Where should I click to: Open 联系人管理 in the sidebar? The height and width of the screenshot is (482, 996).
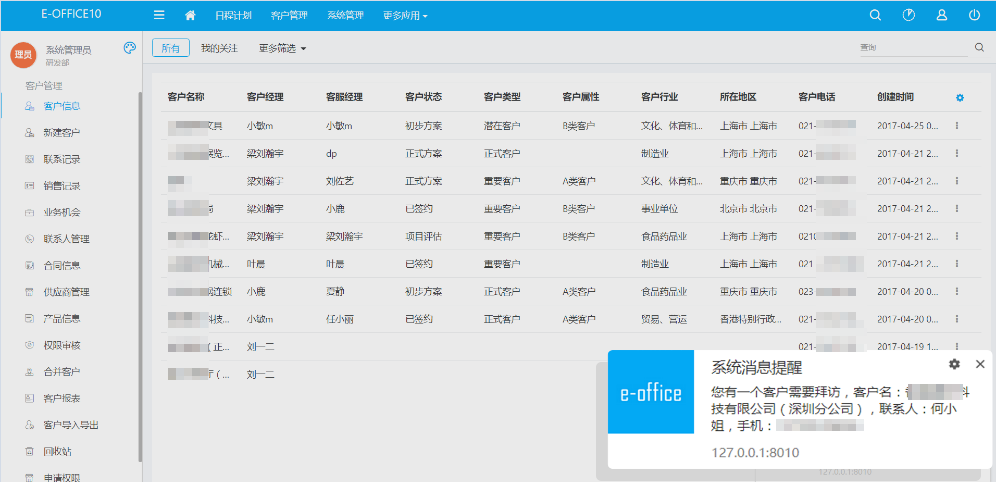pyautogui.click(x=69, y=239)
